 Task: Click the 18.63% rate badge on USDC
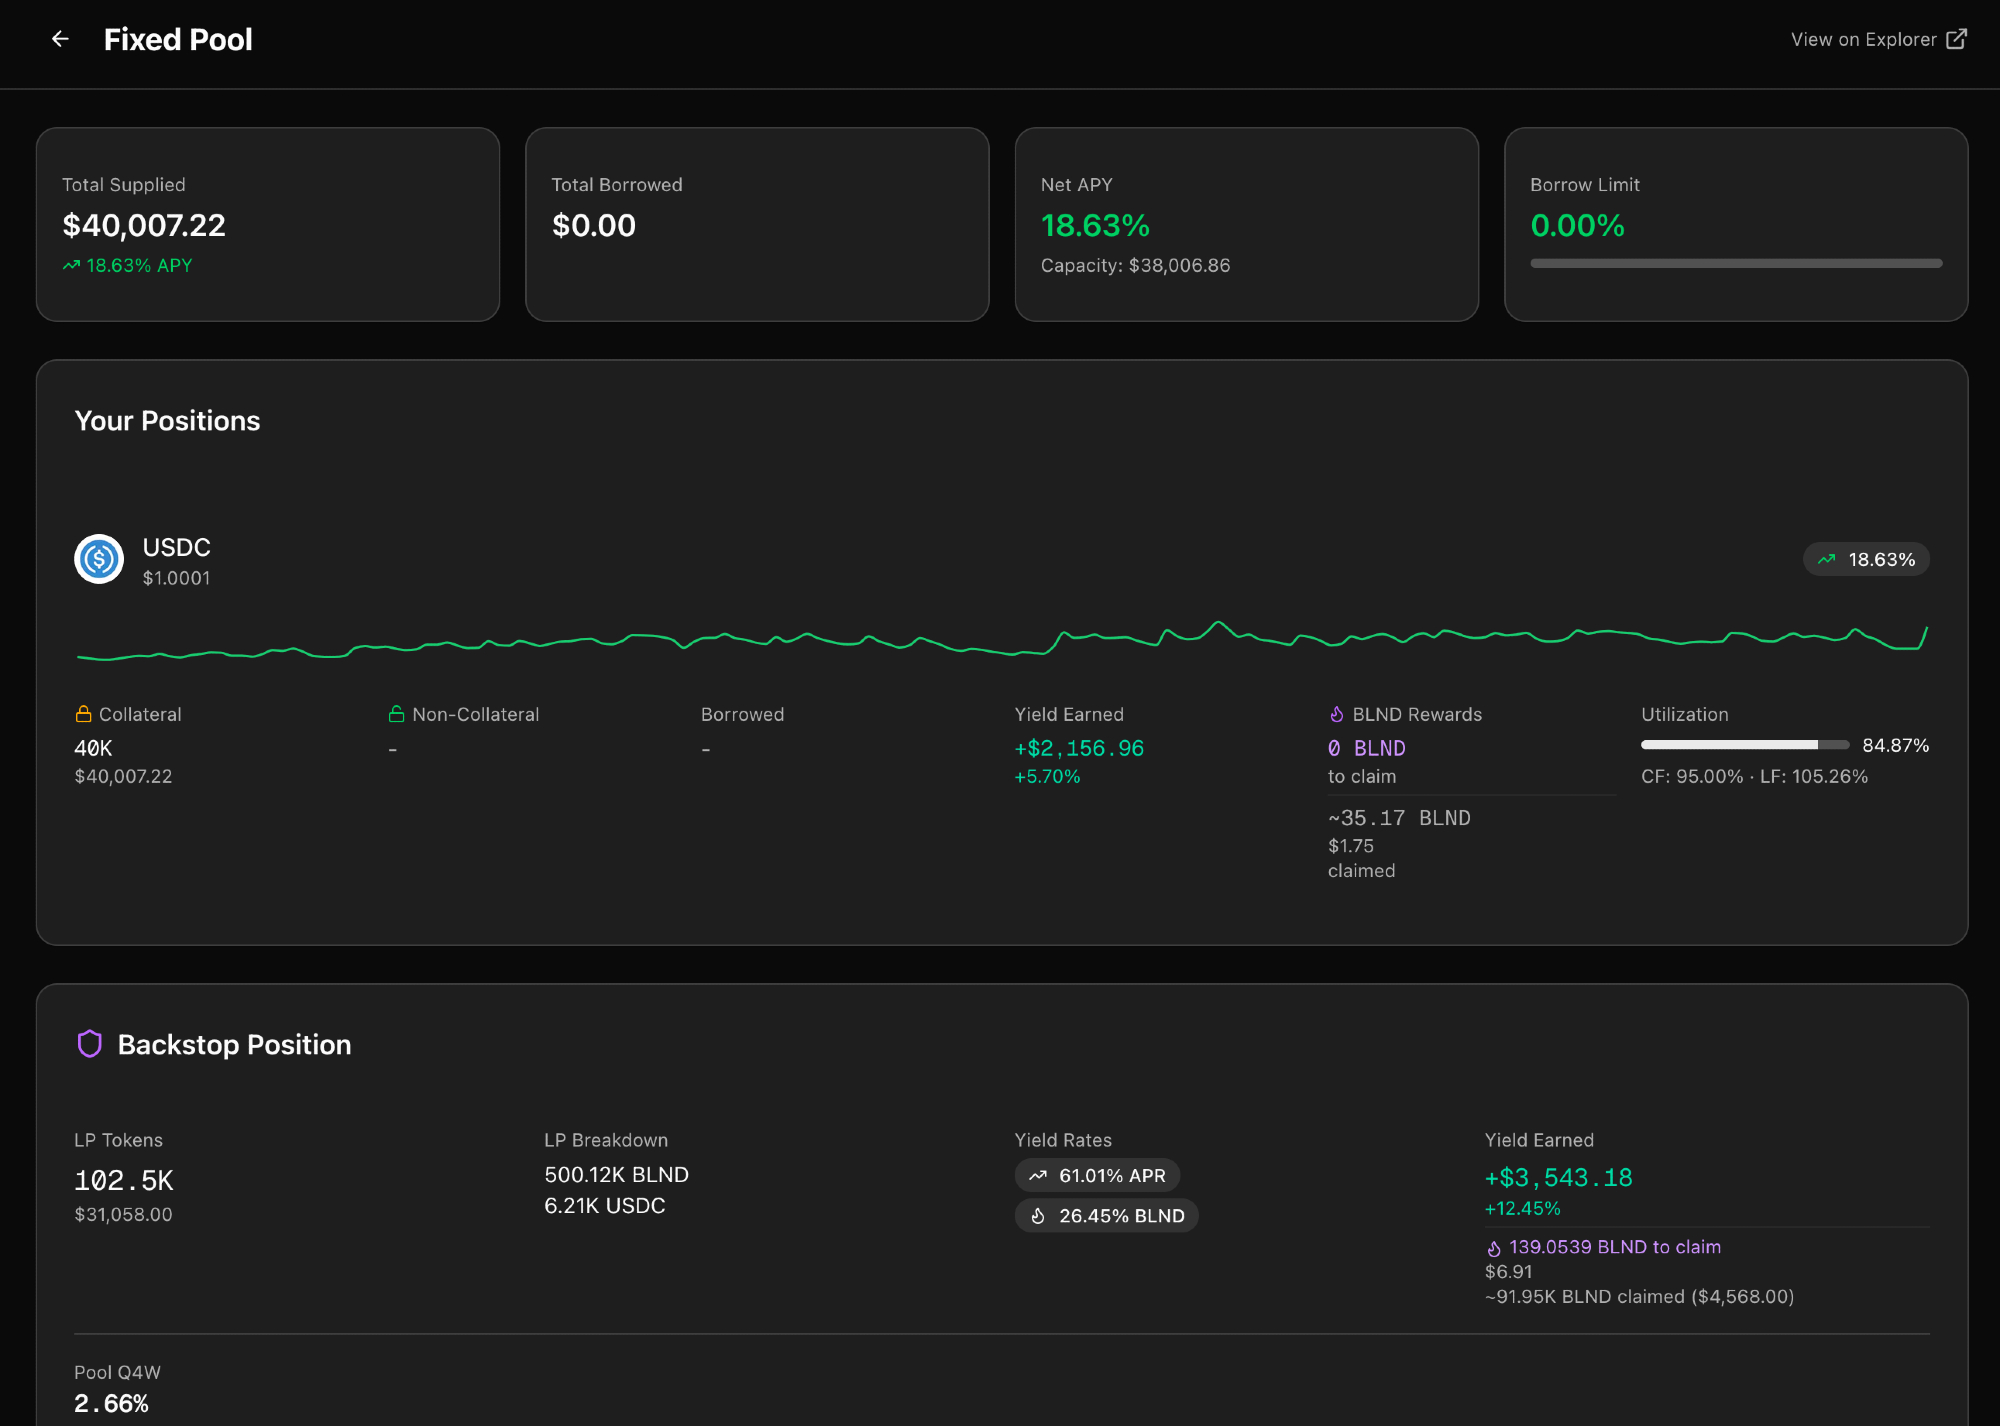point(1866,559)
